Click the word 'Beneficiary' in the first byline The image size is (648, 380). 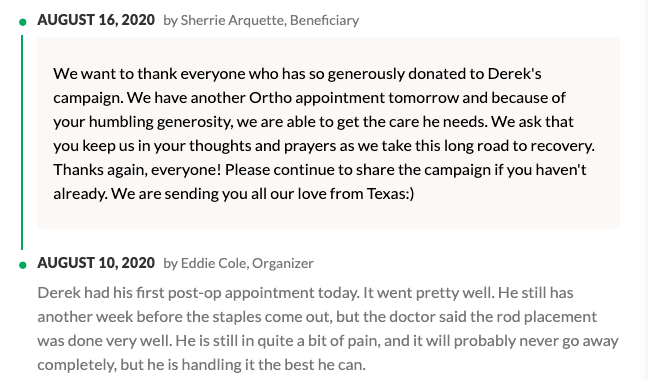[x=324, y=20]
